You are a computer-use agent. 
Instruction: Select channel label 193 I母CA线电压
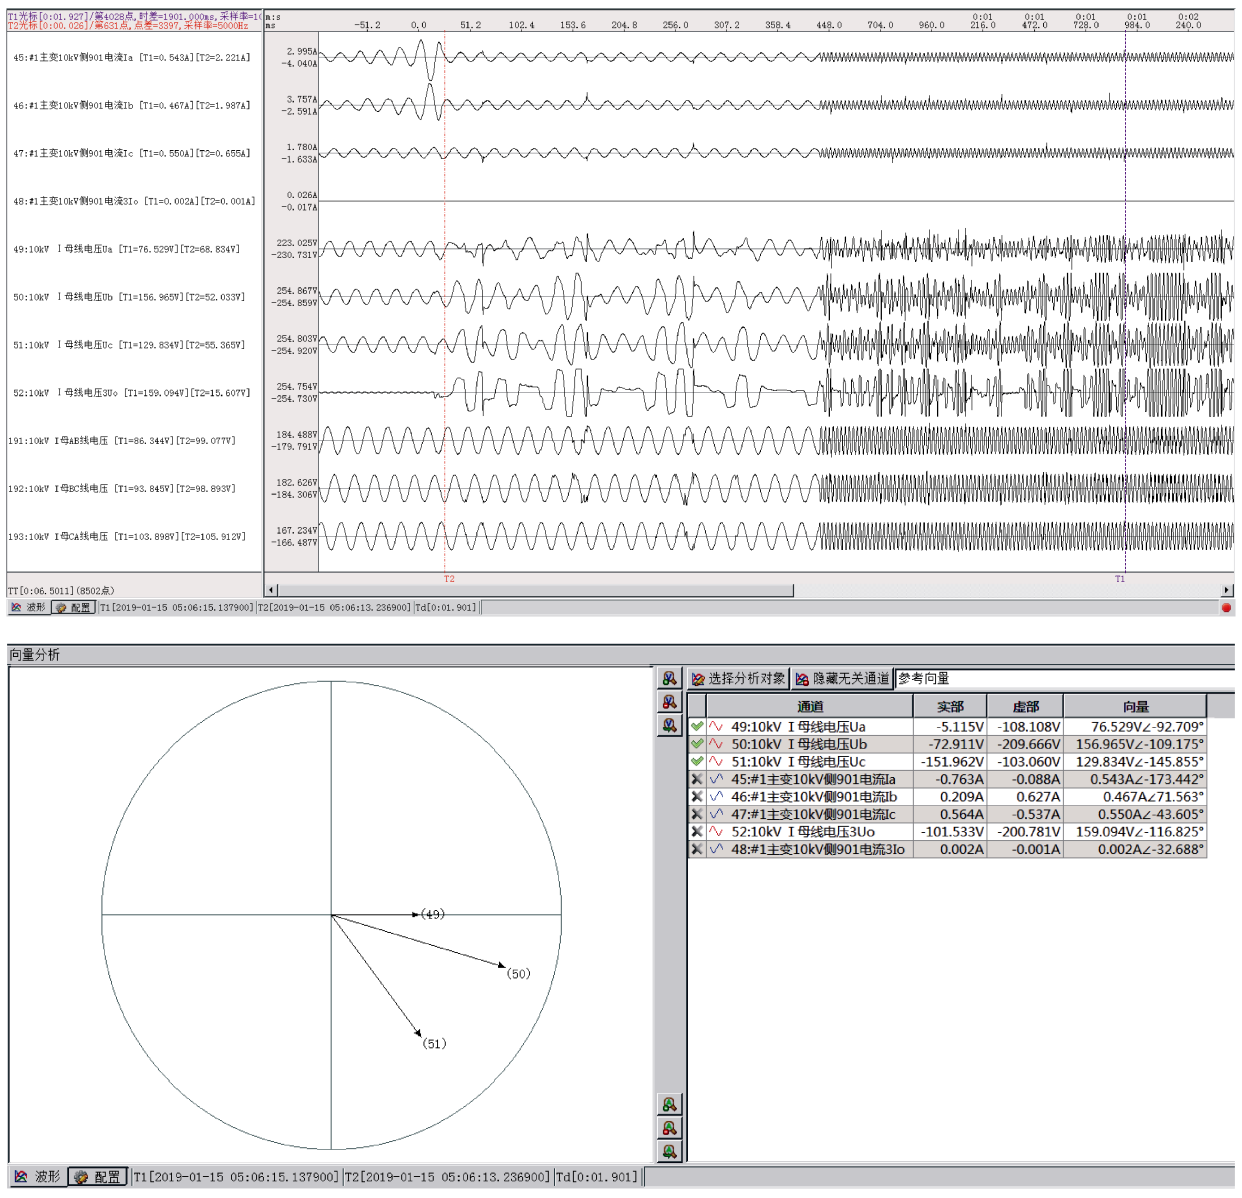(x=127, y=537)
